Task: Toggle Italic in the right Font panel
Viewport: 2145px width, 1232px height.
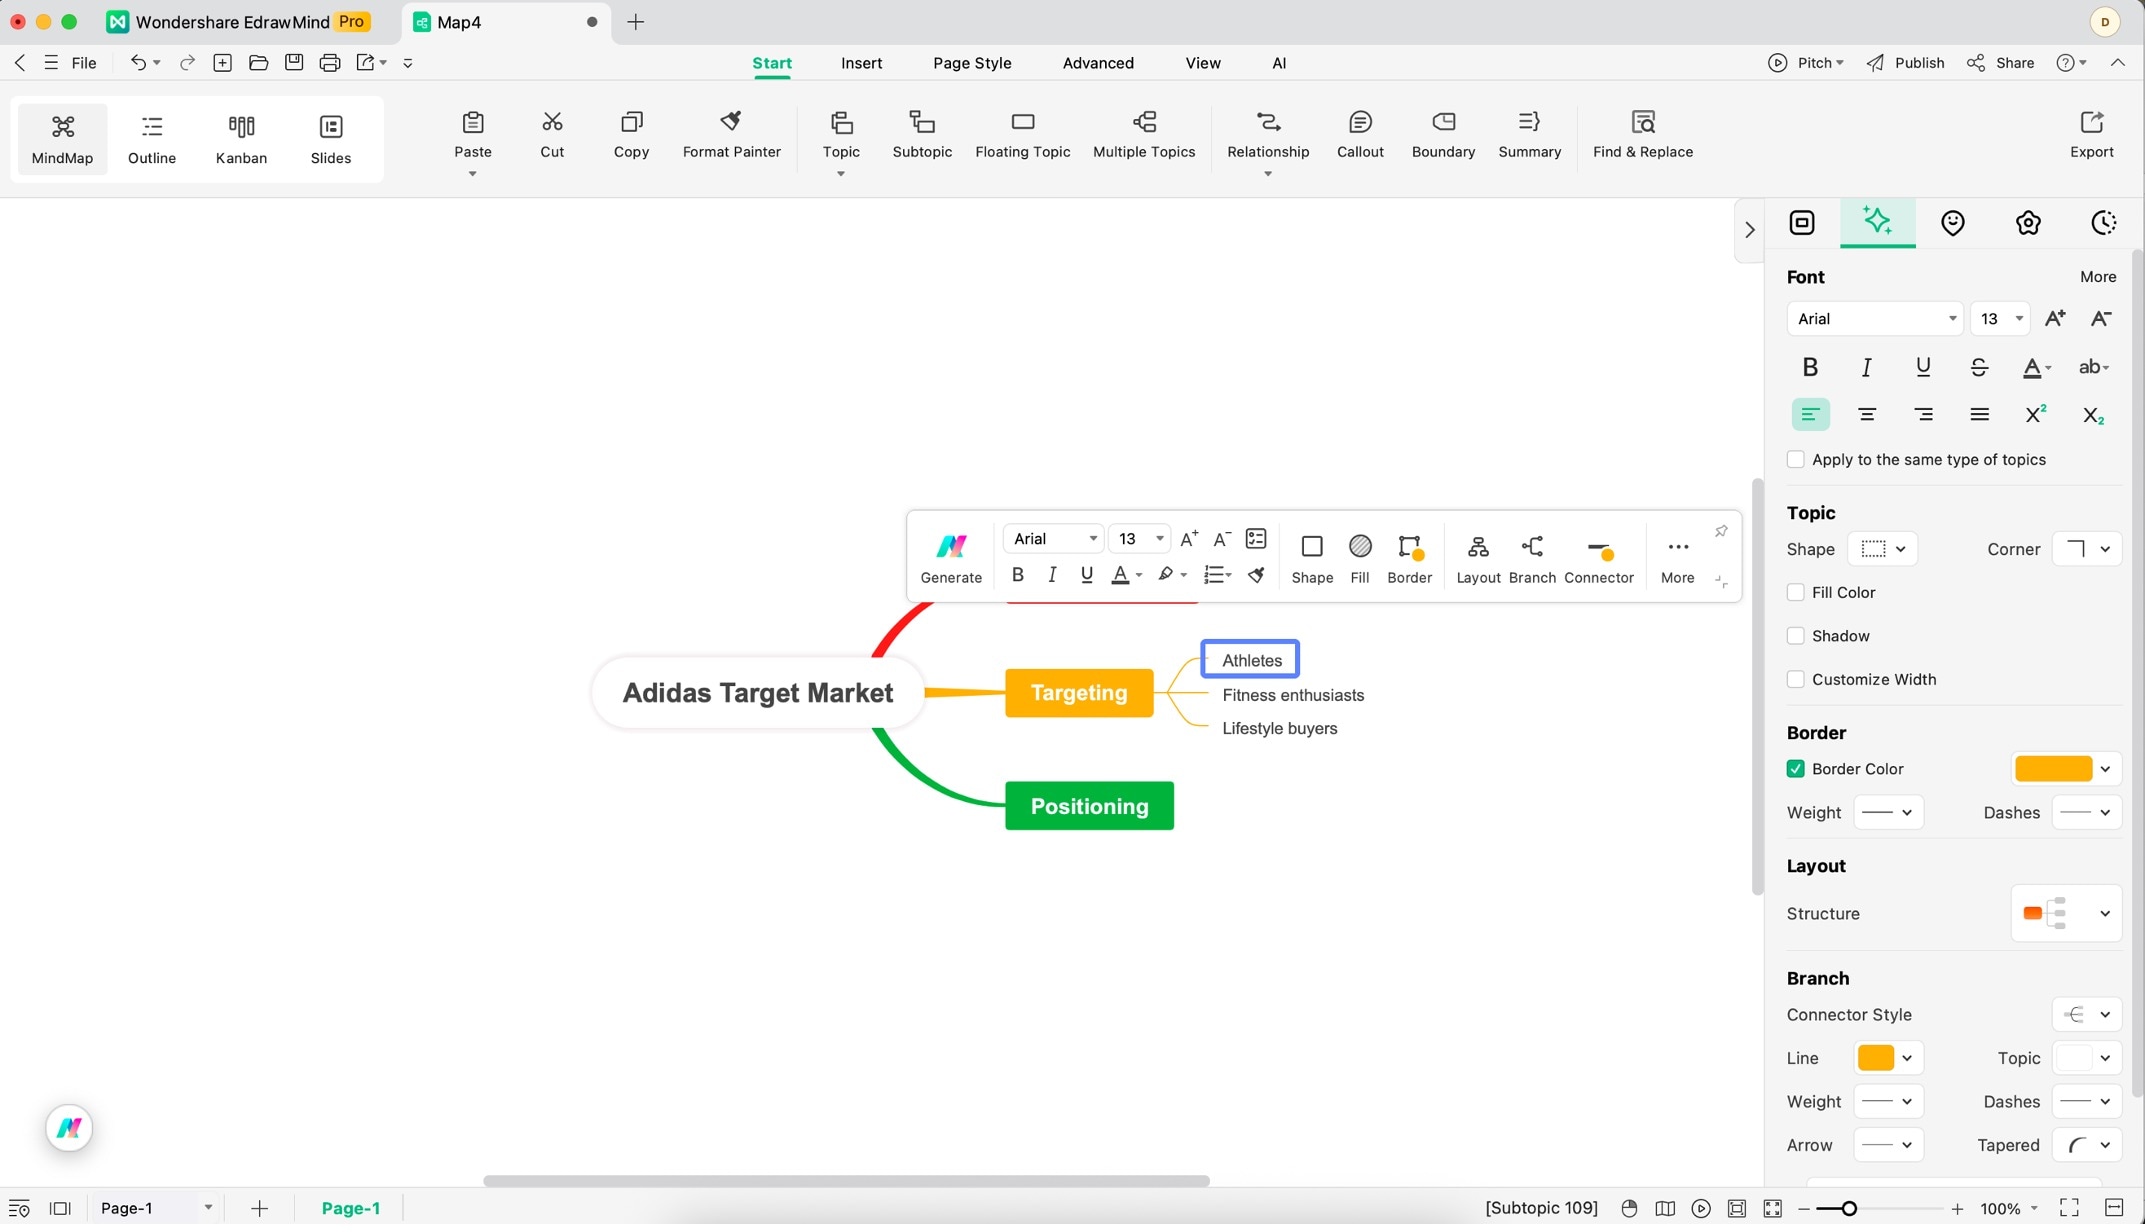Action: [1866, 367]
